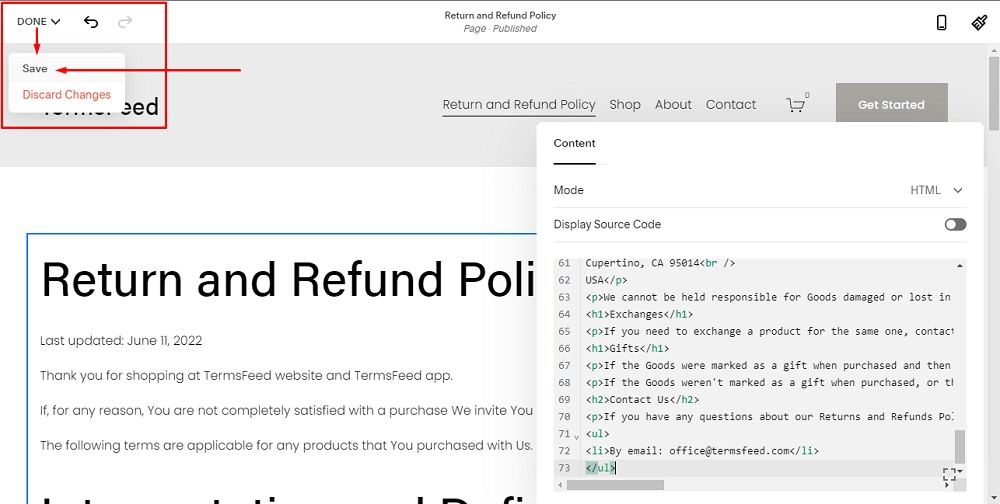Click the email list item code line
The width and height of the screenshot is (1000, 504).
click(x=702, y=451)
